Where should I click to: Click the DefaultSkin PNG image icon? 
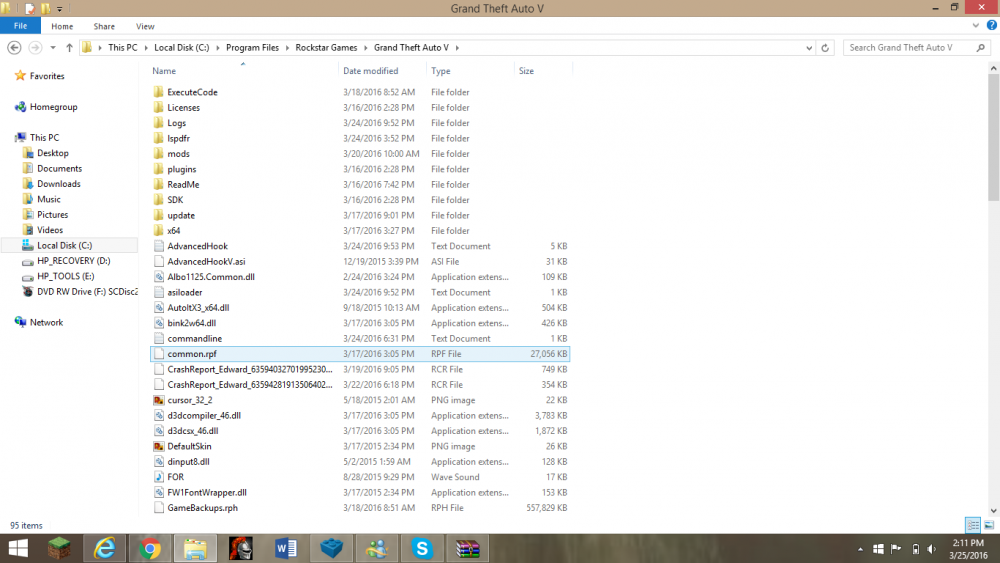[x=159, y=446]
